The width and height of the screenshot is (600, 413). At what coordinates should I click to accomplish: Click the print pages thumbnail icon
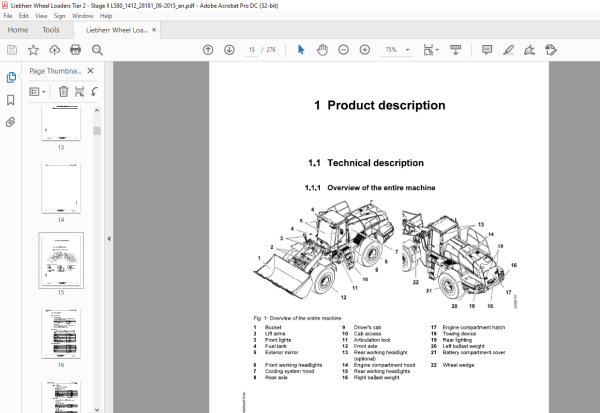pyautogui.click(x=79, y=91)
